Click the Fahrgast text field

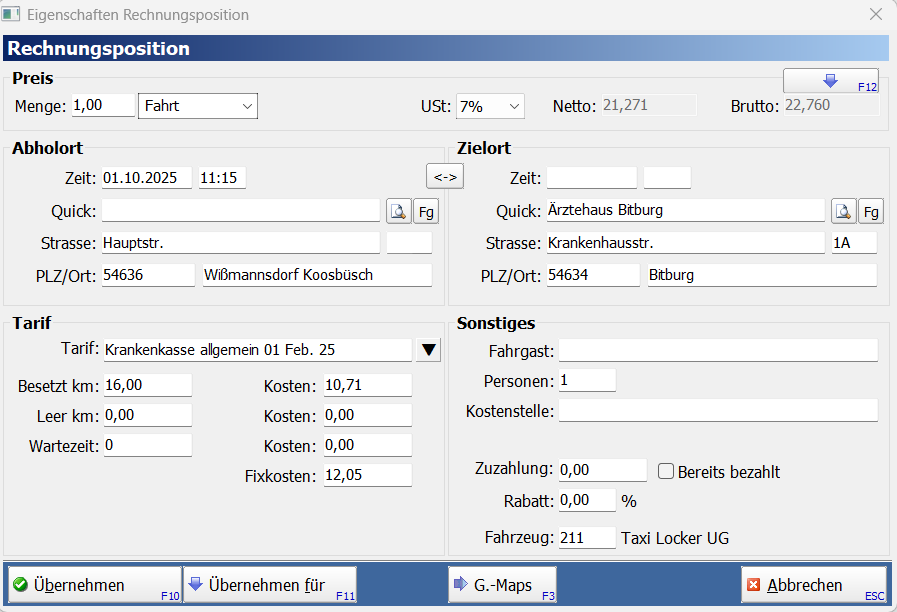[x=717, y=350]
